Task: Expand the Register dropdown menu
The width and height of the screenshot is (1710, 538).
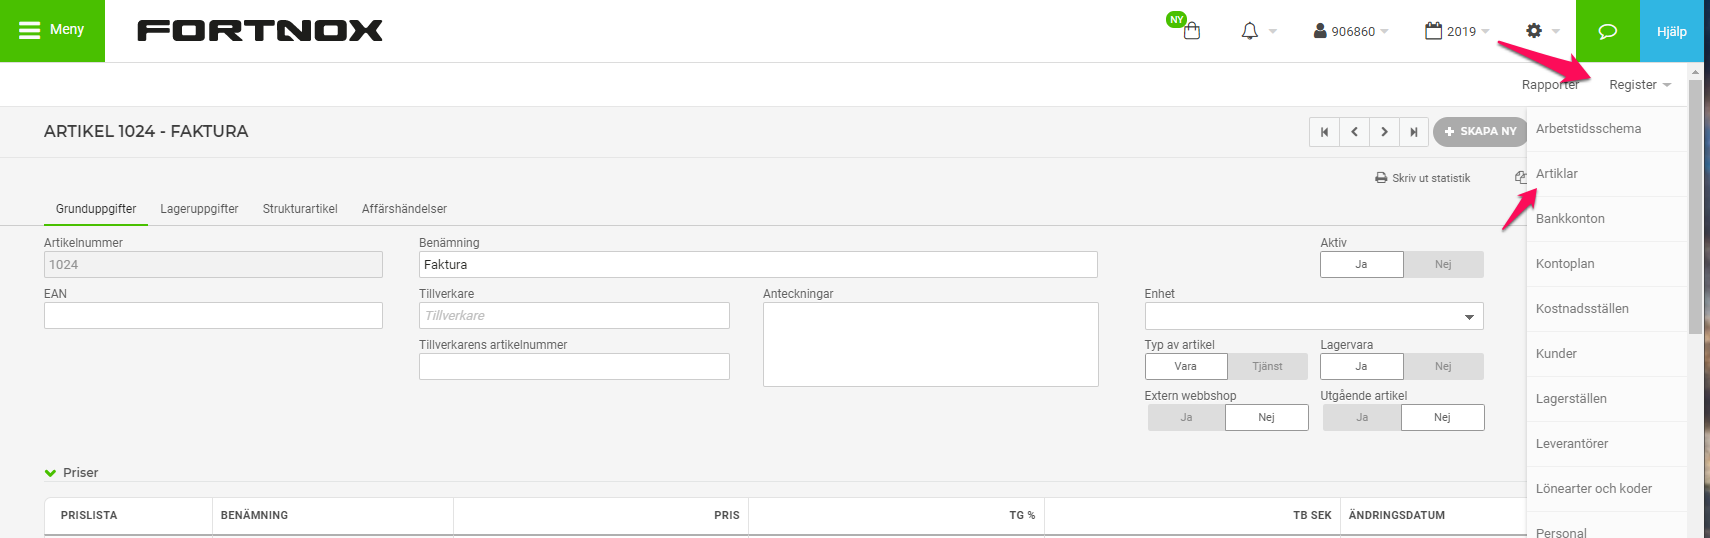Action: [x=1640, y=85]
